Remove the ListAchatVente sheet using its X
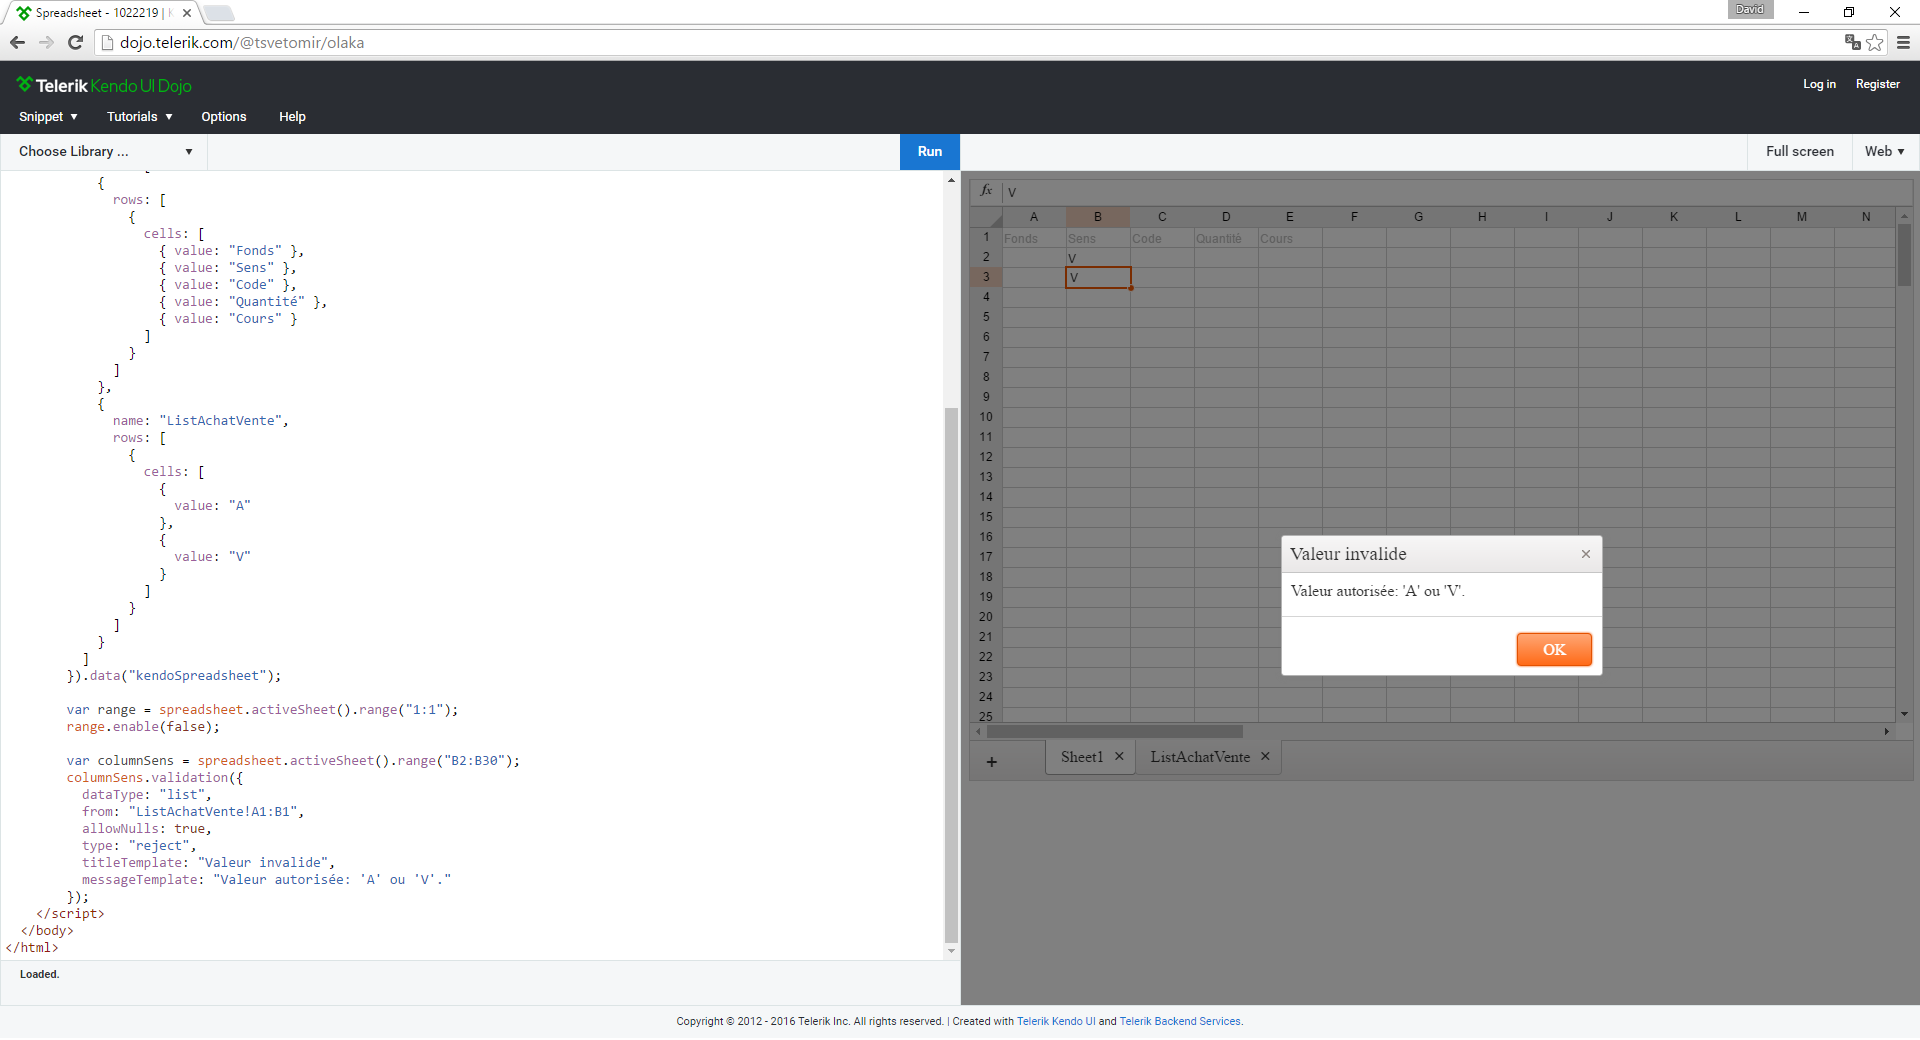The height and width of the screenshot is (1040, 1920). pyautogui.click(x=1265, y=757)
